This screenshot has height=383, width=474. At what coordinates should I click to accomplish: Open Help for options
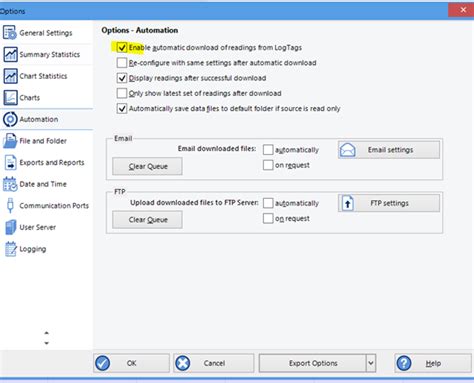(x=433, y=363)
